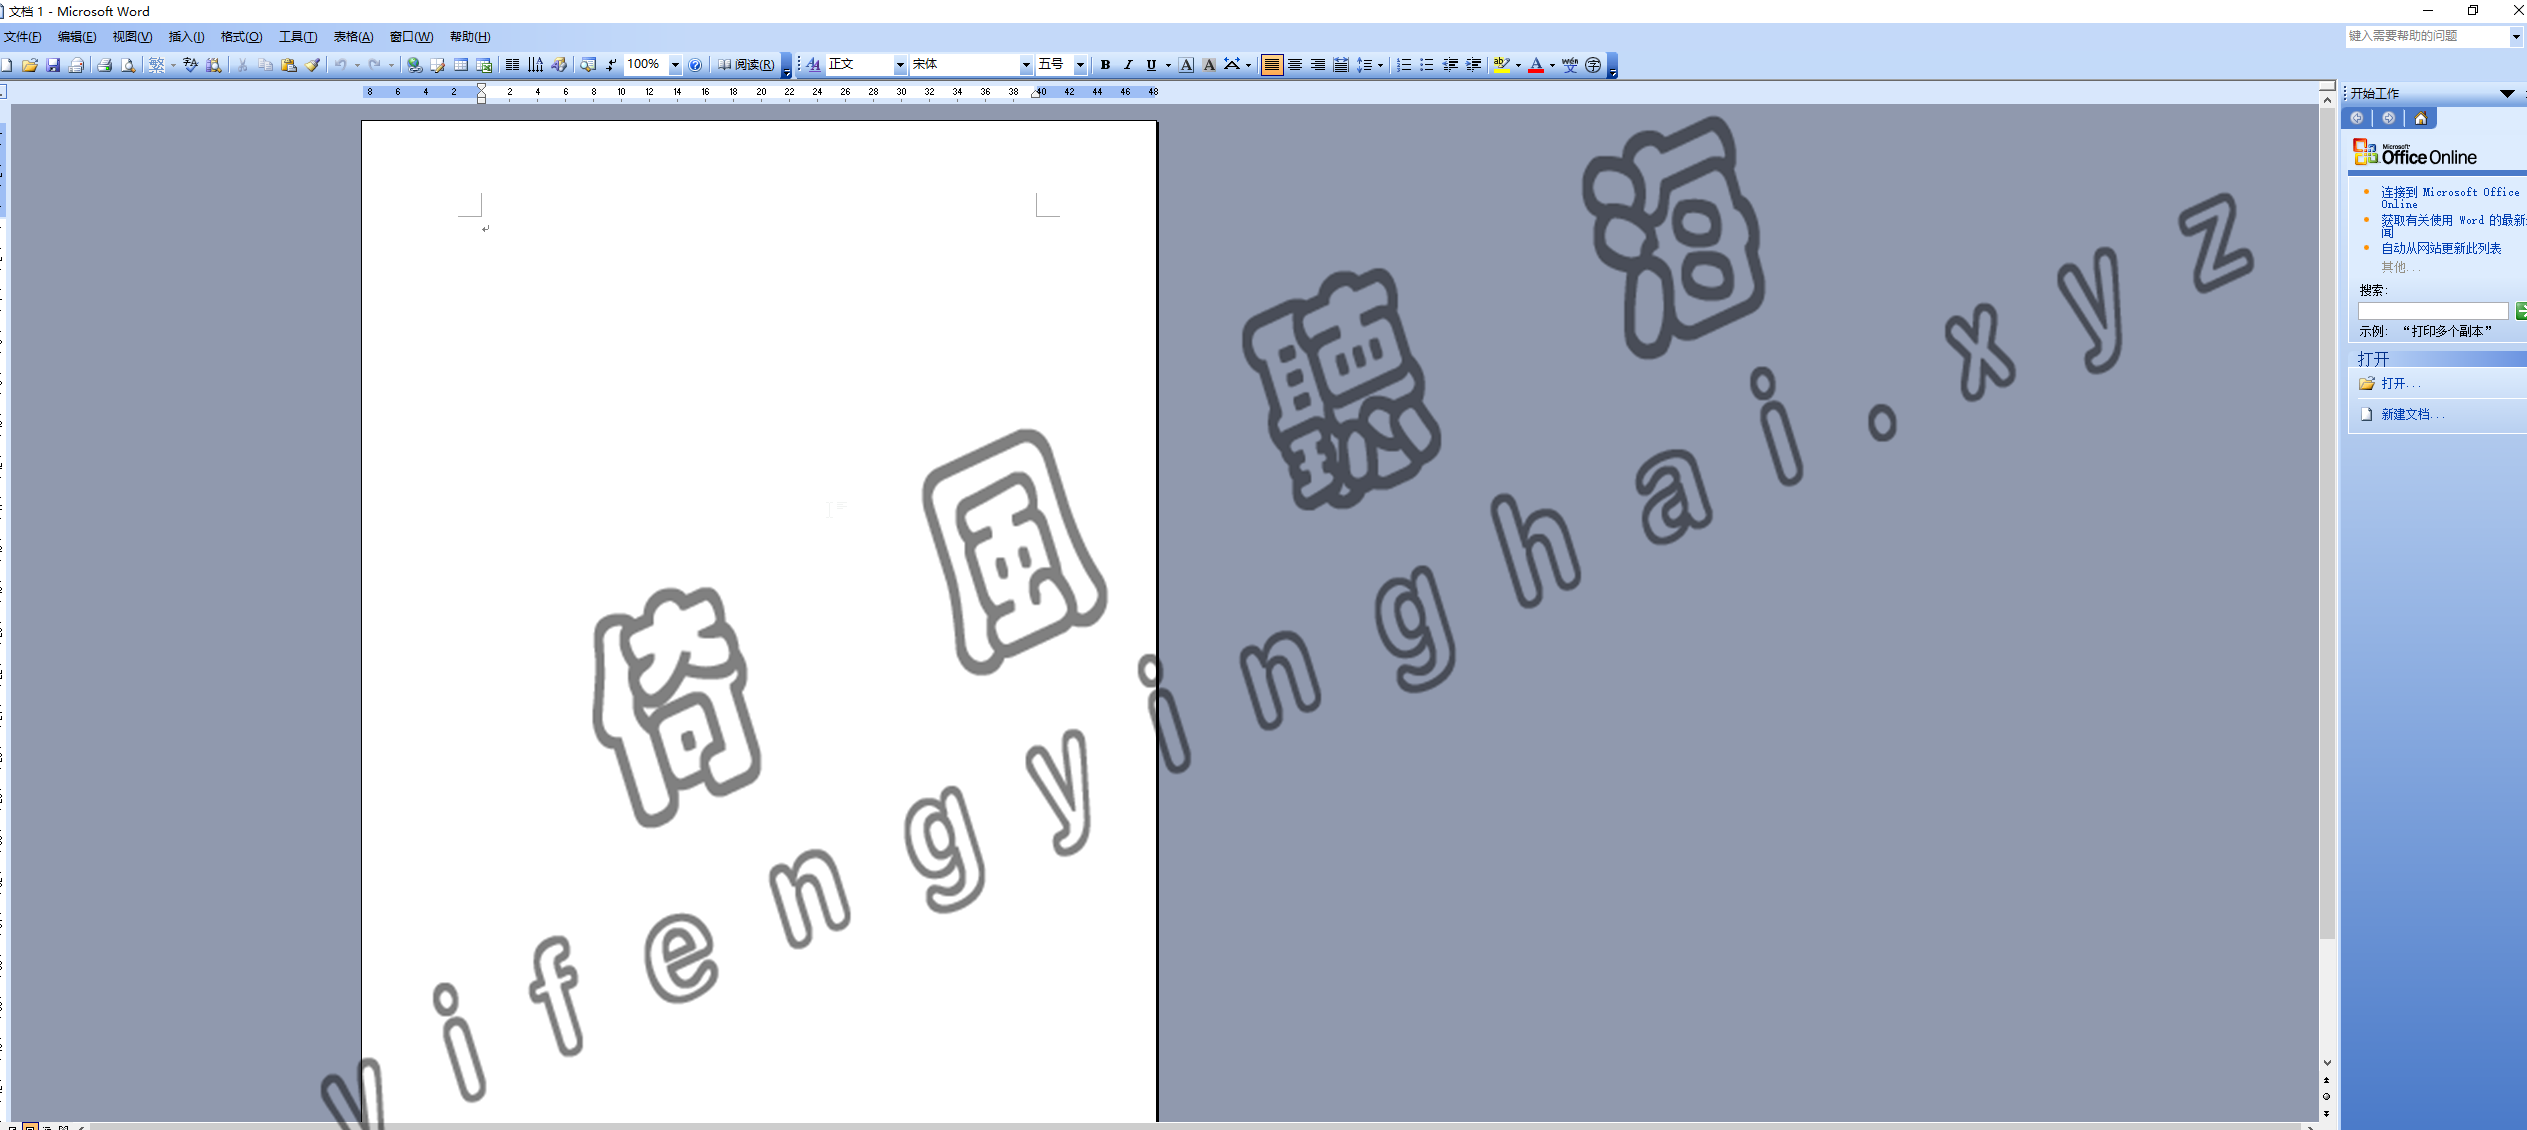Click the 打开... link in the task pane
This screenshot has height=1130, width=2527.
[x=2400, y=384]
